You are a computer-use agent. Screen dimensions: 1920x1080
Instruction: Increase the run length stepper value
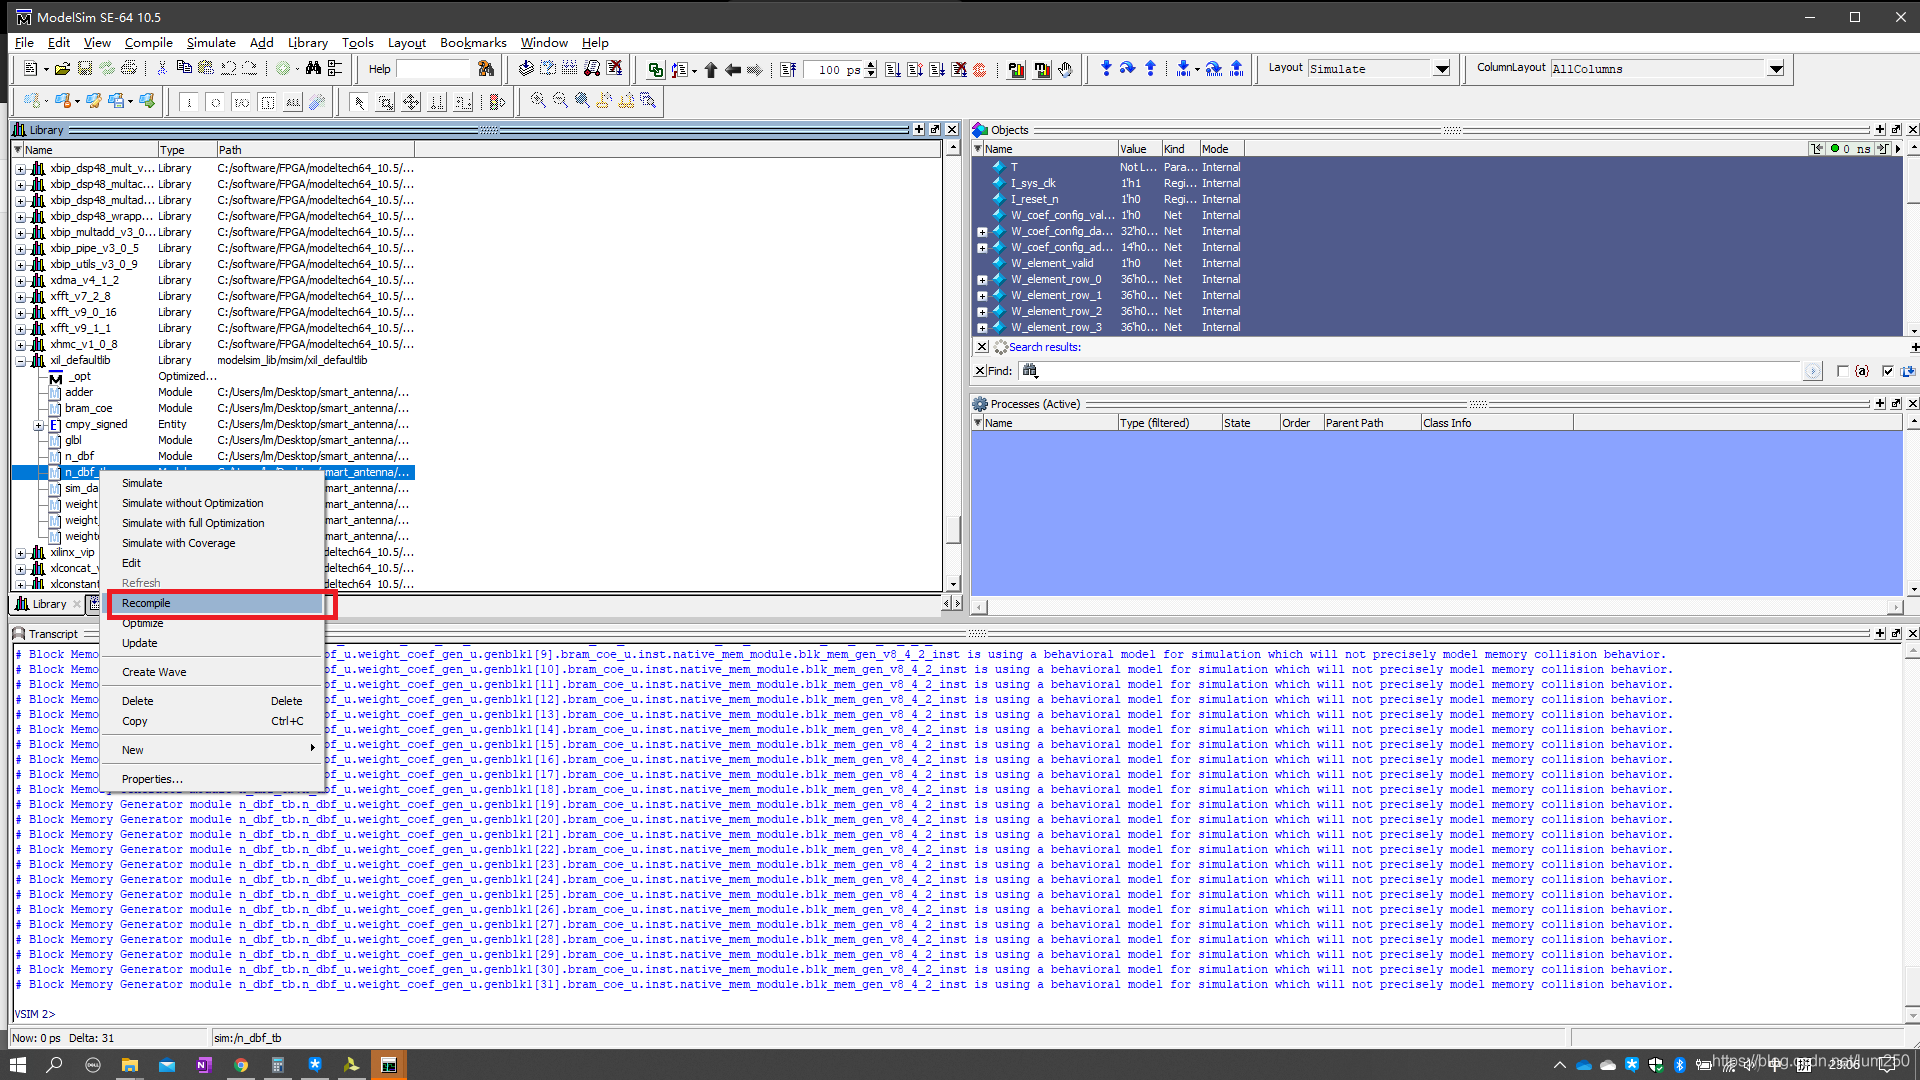(871, 65)
